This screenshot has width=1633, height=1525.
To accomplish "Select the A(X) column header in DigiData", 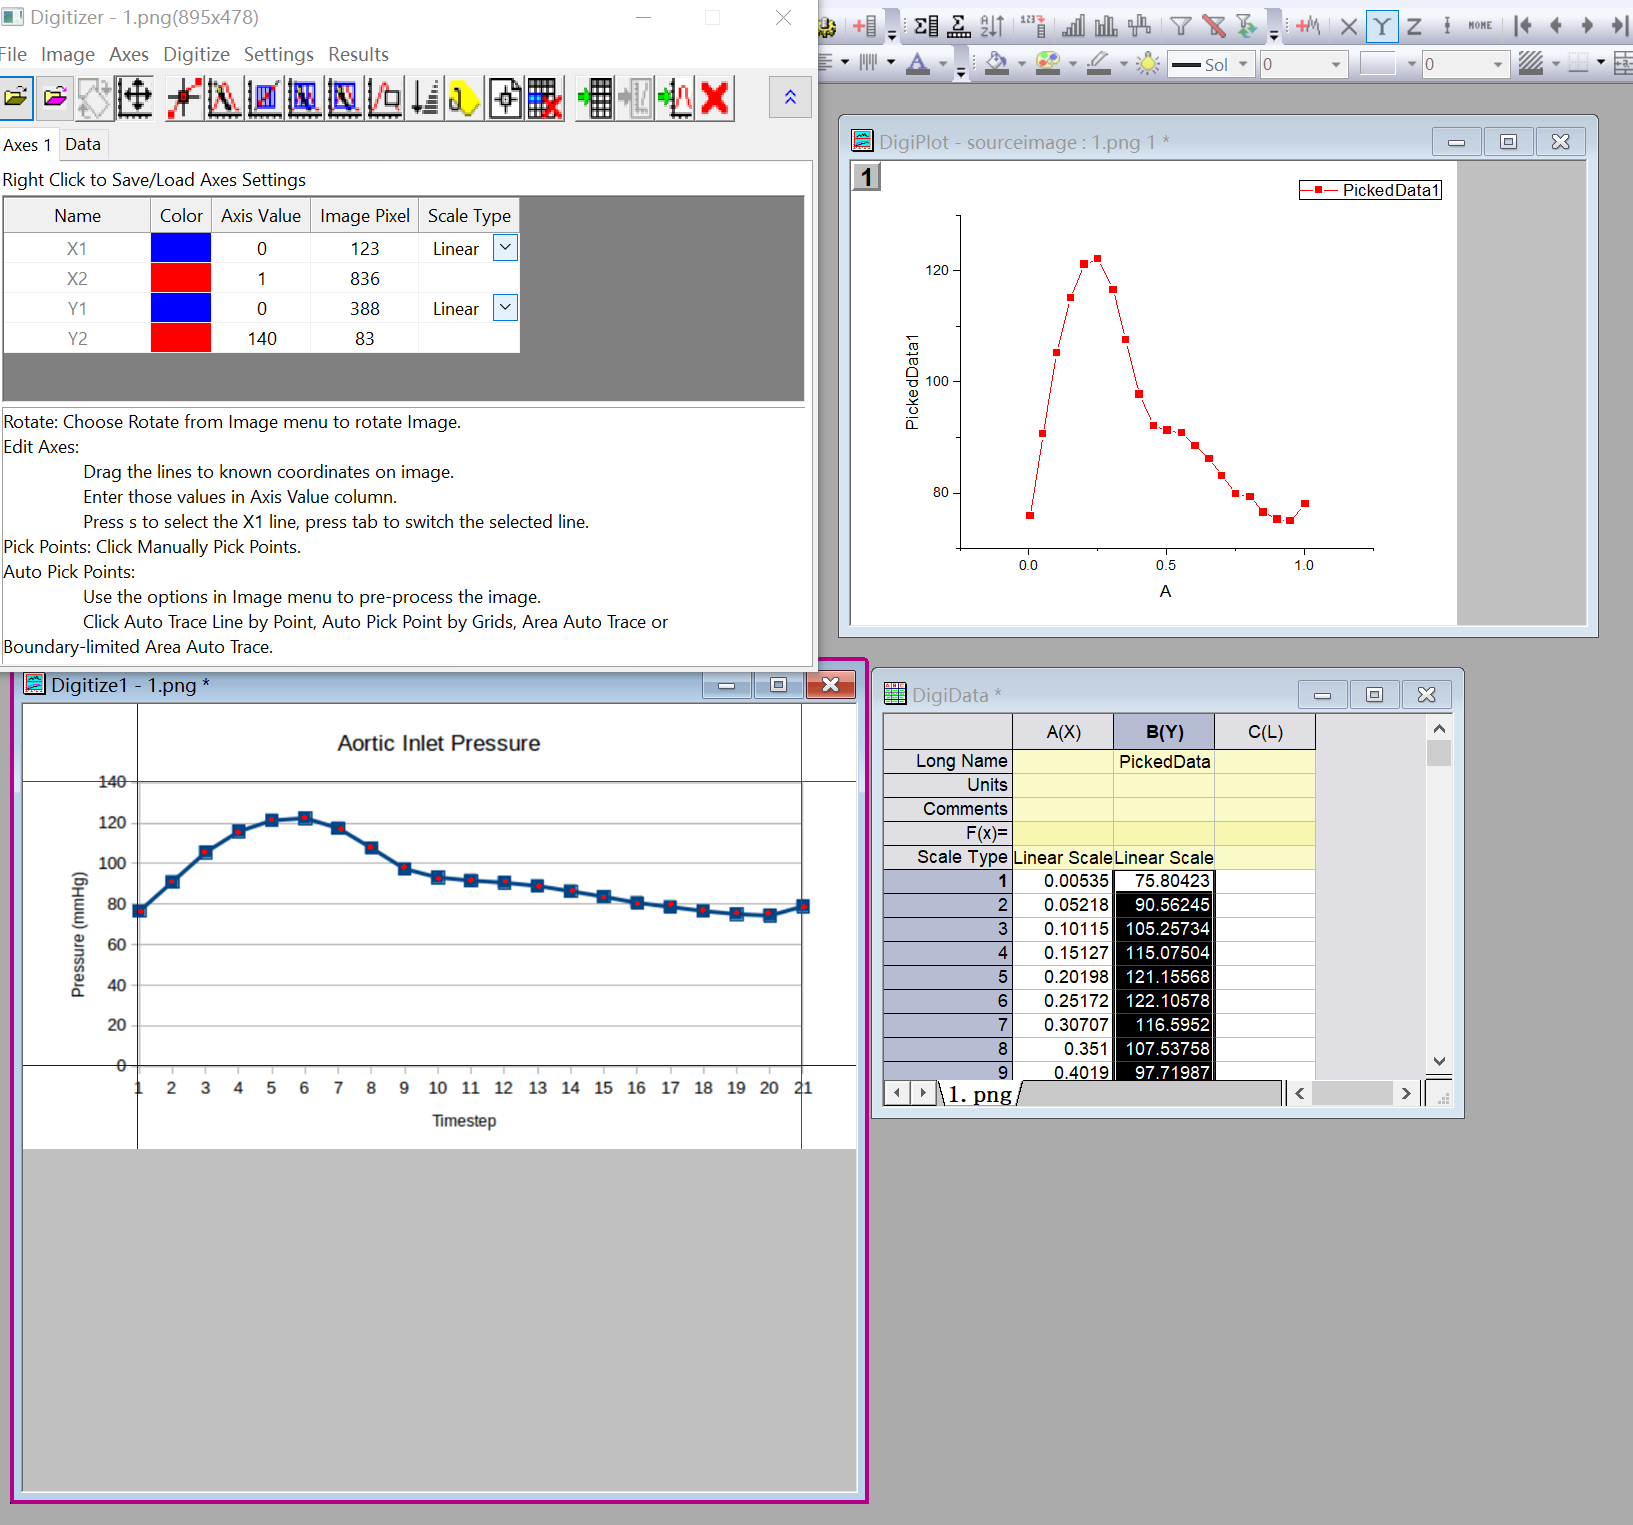I will [x=1063, y=732].
